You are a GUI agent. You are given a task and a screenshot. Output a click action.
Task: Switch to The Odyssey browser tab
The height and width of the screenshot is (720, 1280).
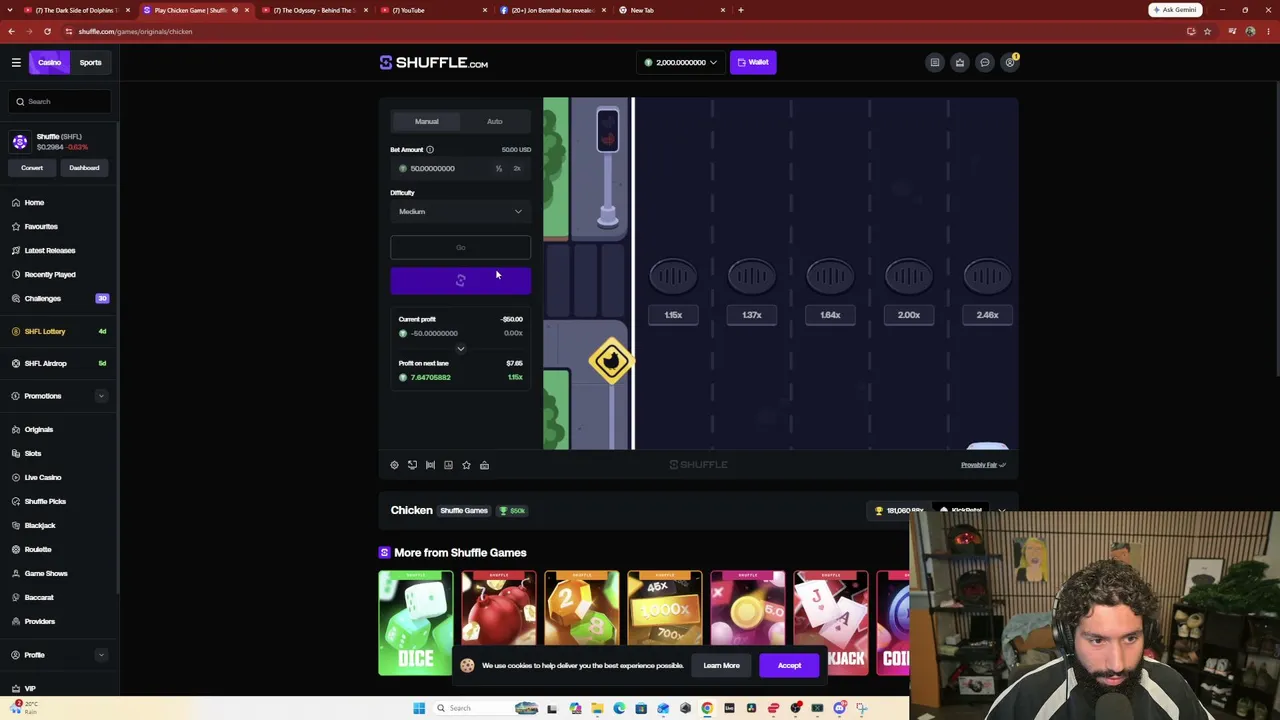point(316,10)
